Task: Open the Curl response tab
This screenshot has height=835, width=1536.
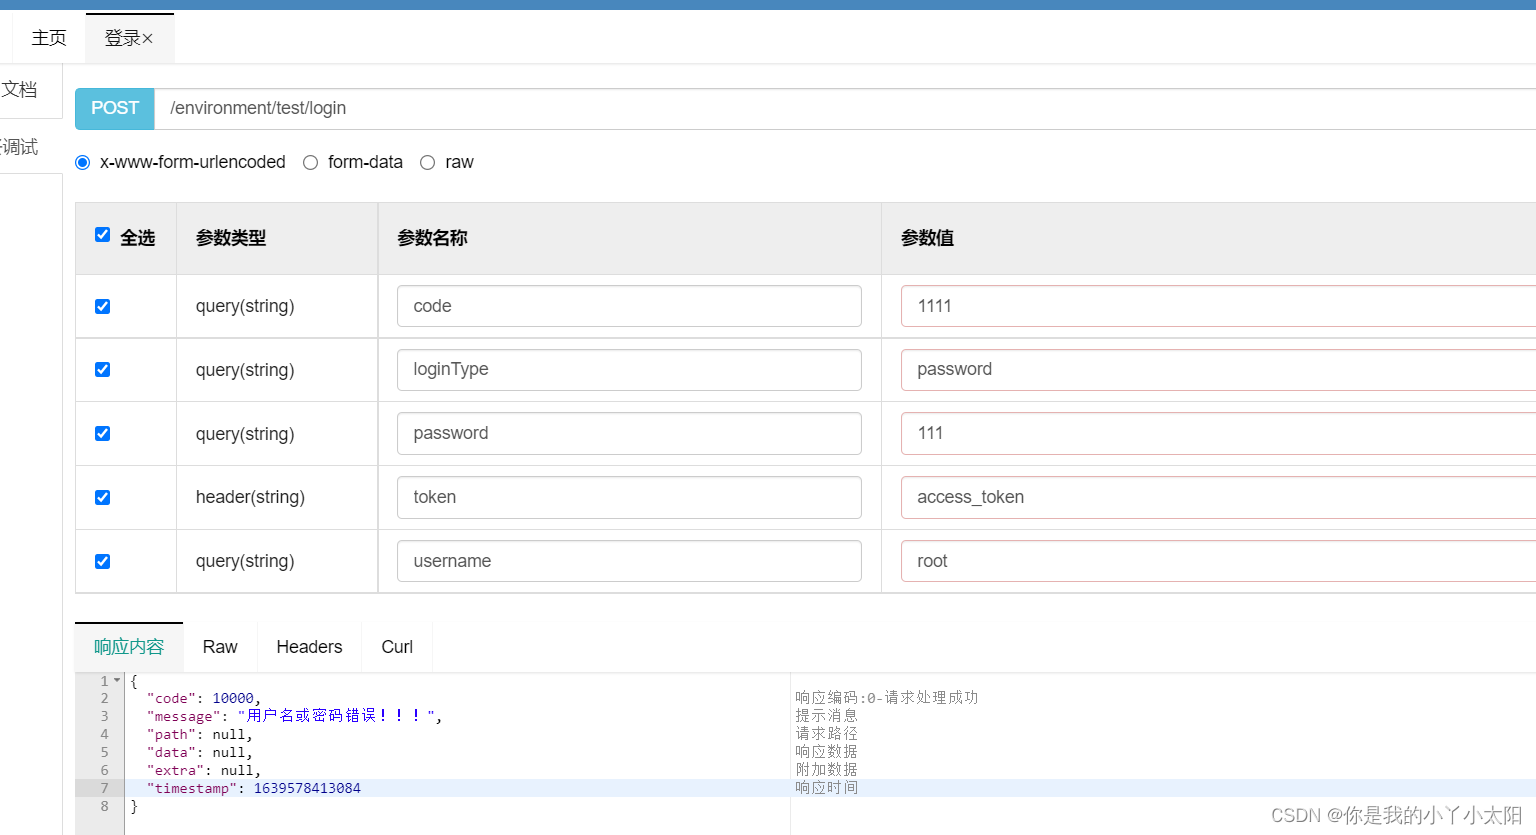Action: pyautogui.click(x=397, y=647)
